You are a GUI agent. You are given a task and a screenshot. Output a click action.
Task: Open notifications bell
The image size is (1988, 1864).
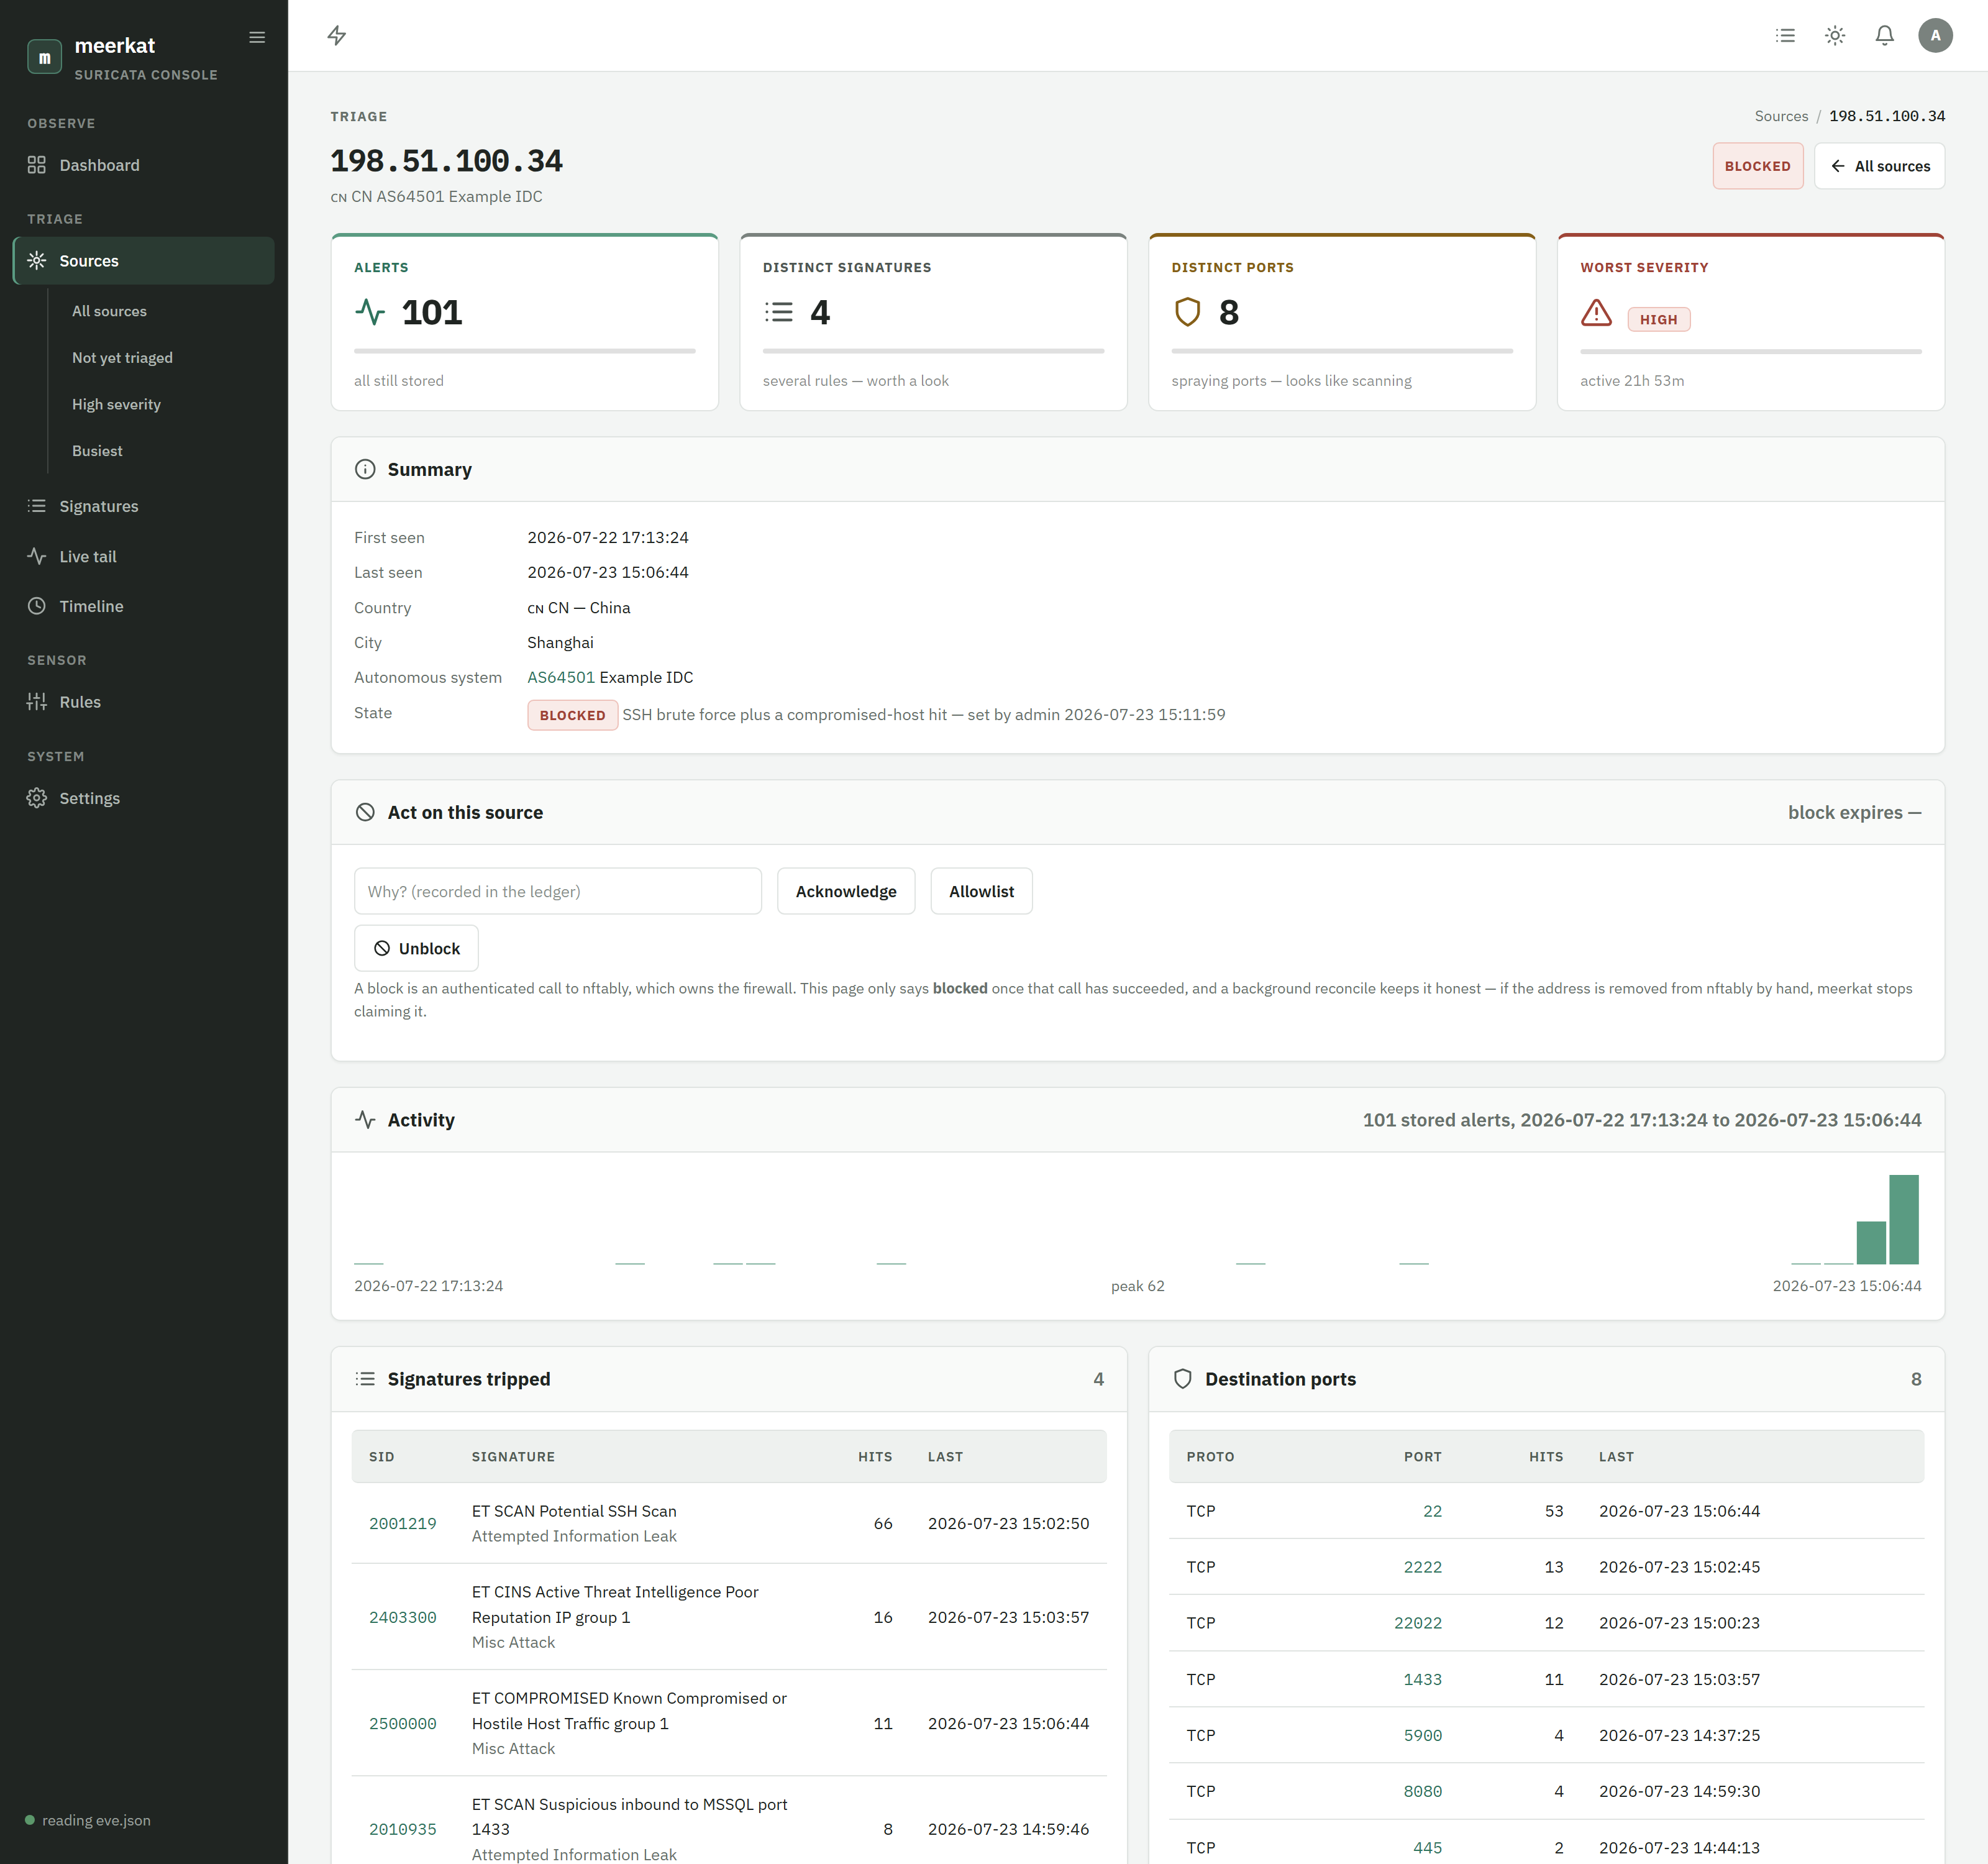click(x=1884, y=36)
